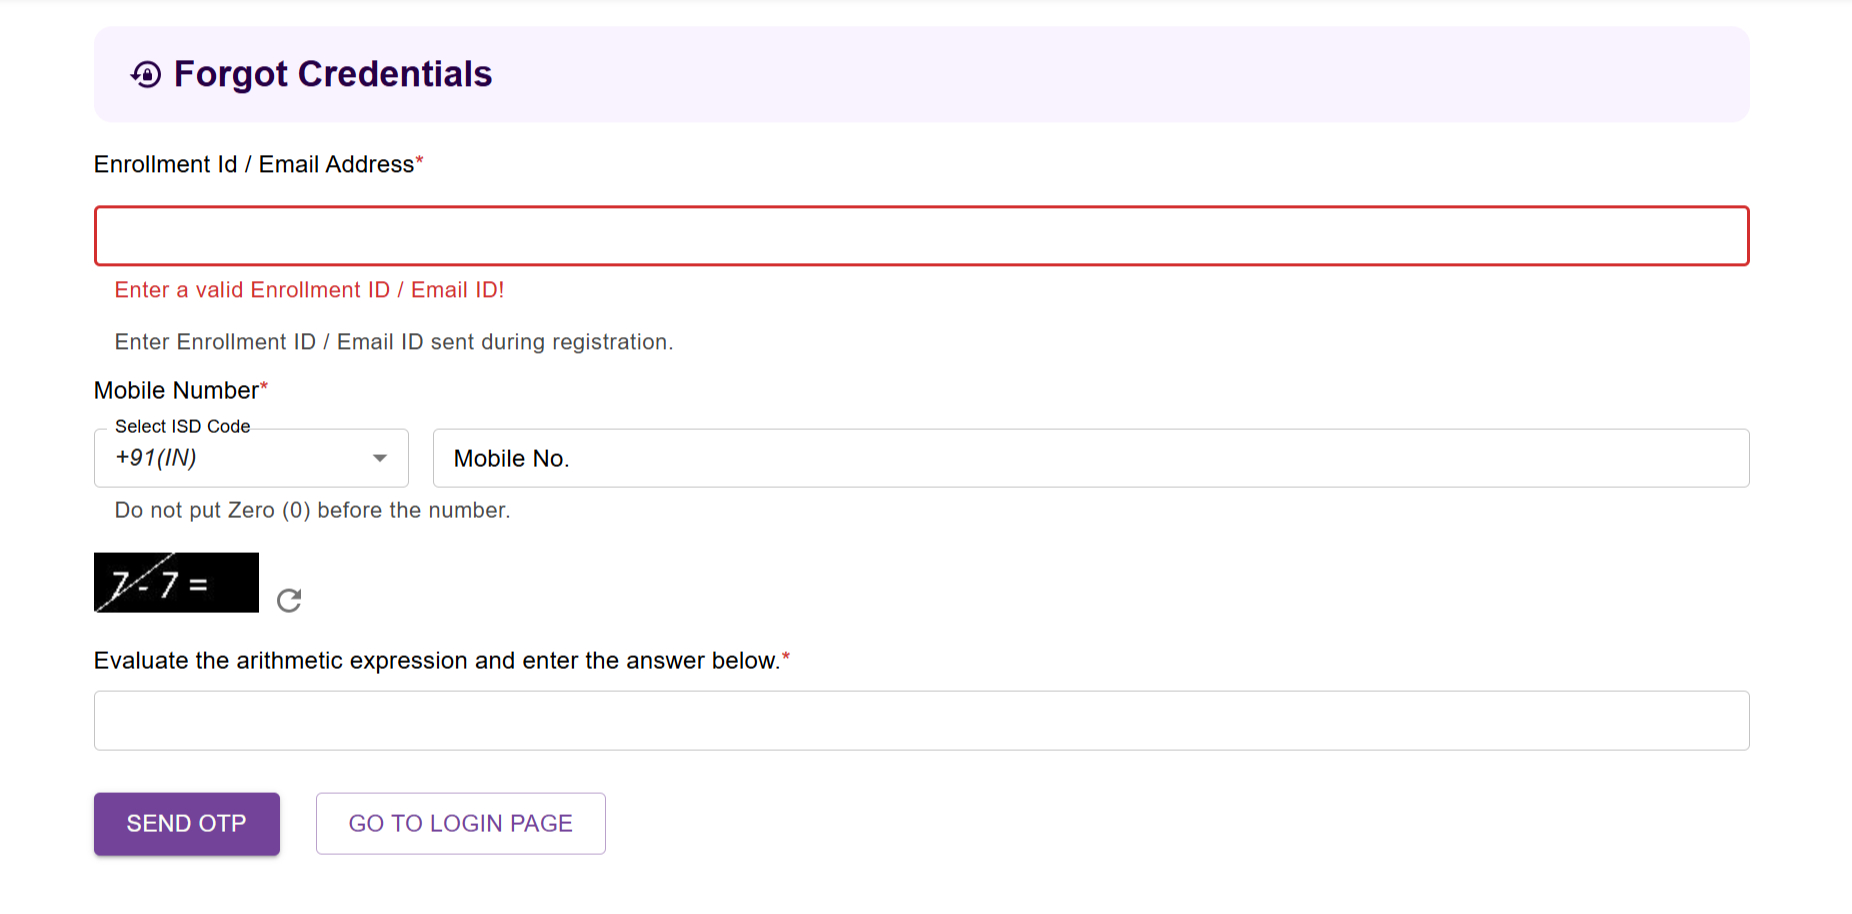The image size is (1852, 914).
Task: Click the red asterisk beside Email Address
Action: pyautogui.click(x=420, y=161)
